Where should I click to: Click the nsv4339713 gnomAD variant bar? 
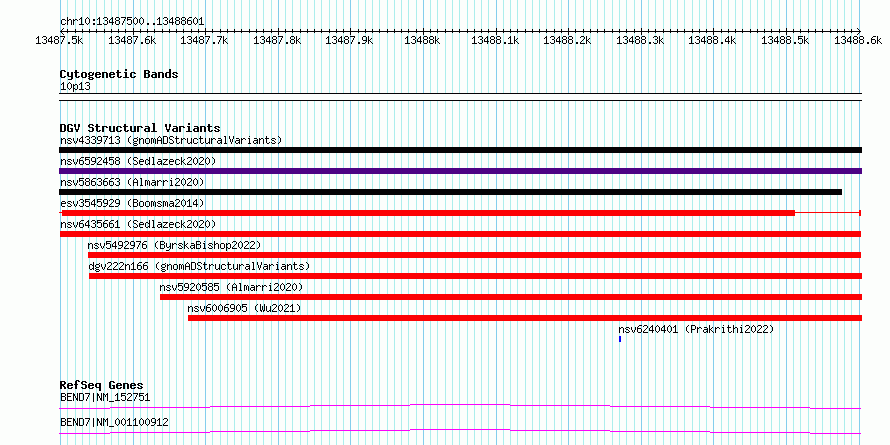pyautogui.click(x=460, y=150)
